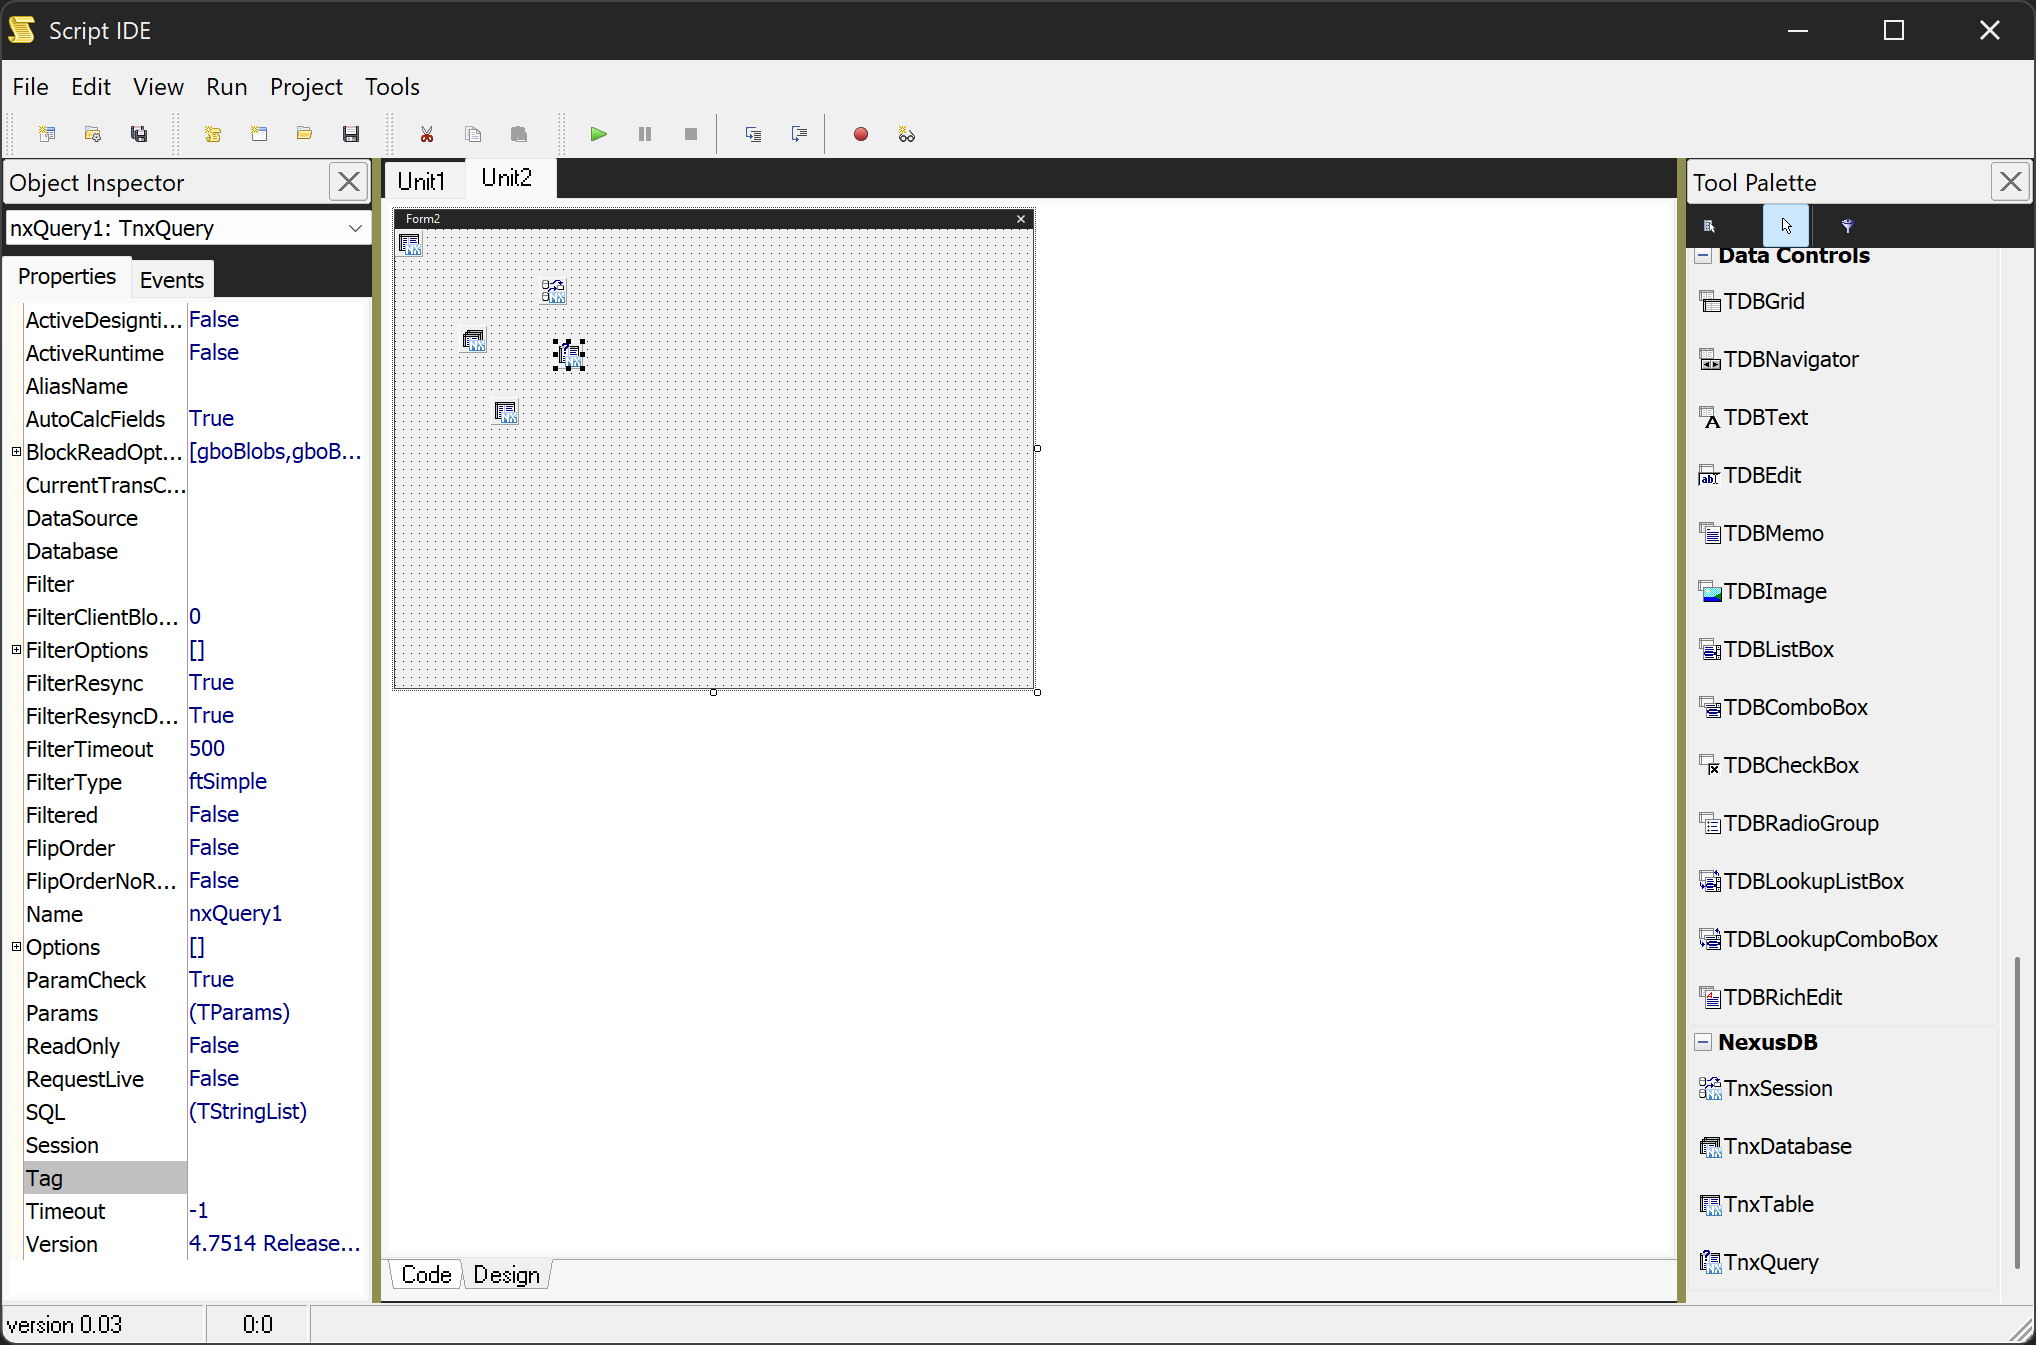The height and width of the screenshot is (1345, 2036).
Task: Switch to the Events tab in Object Inspector
Action: [172, 280]
